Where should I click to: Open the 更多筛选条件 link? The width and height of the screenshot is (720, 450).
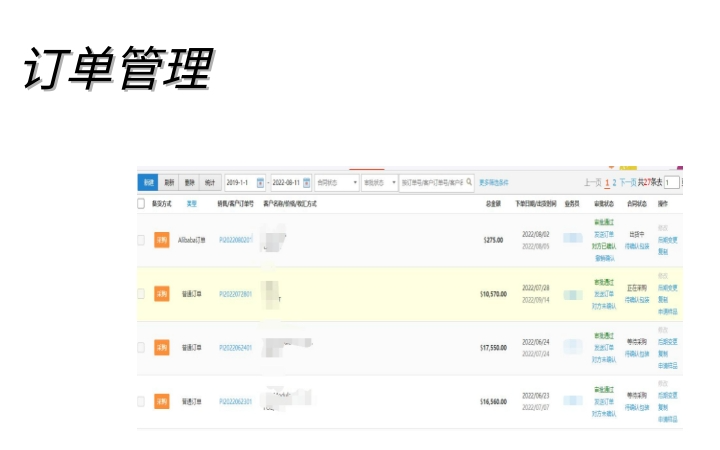point(494,182)
